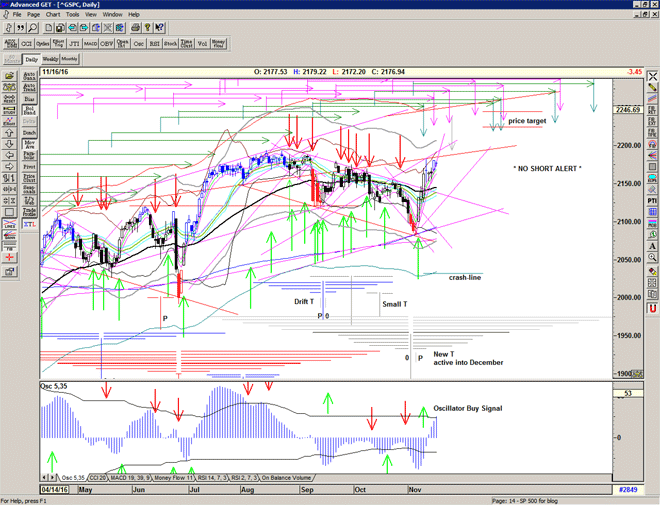Toggle the Mov Ave study button
The width and height of the screenshot is (660, 505).
coord(29,146)
